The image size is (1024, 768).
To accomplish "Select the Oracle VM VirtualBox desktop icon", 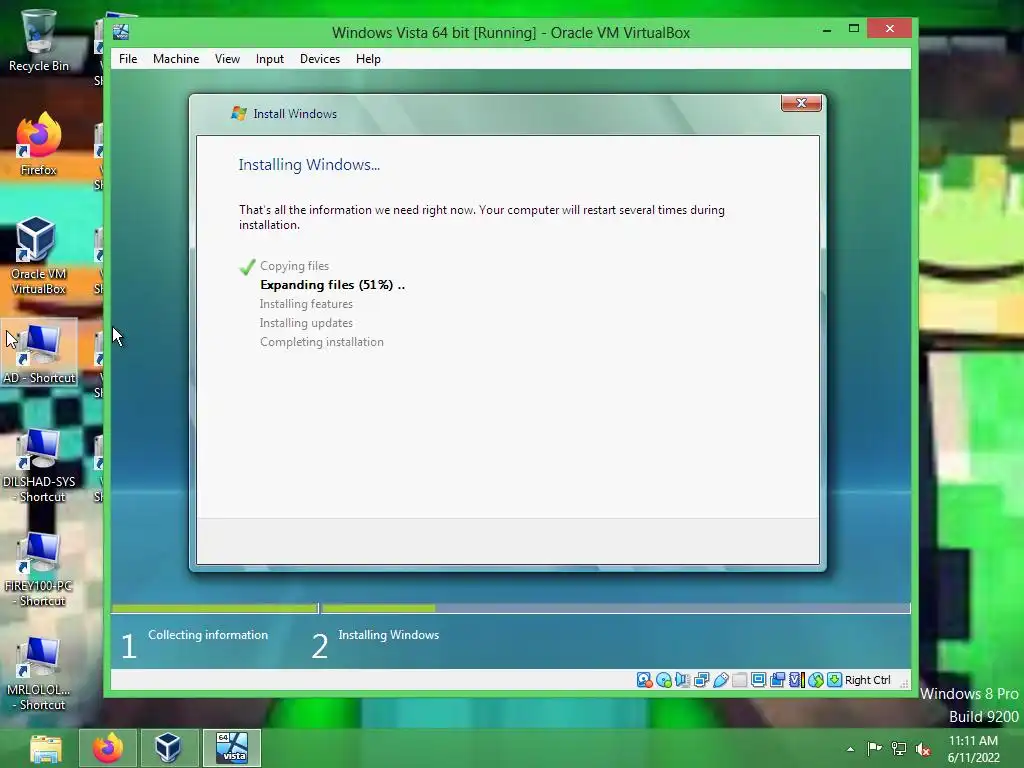I will pyautogui.click(x=39, y=256).
